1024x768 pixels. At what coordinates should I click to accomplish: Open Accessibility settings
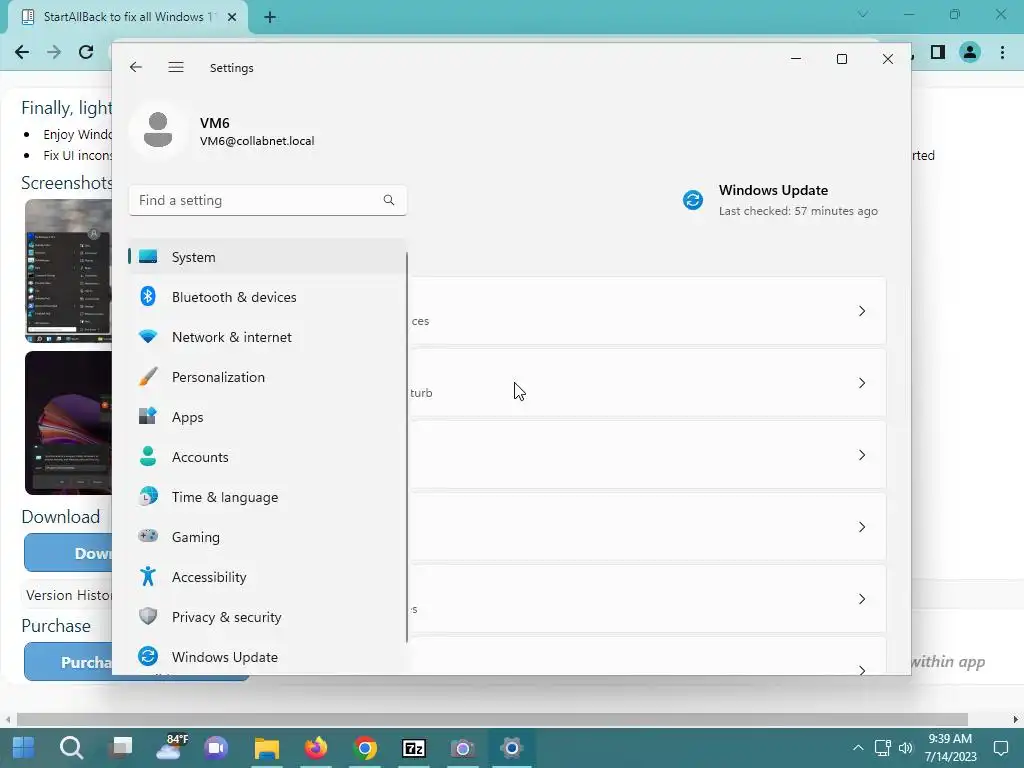click(x=267, y=576)
